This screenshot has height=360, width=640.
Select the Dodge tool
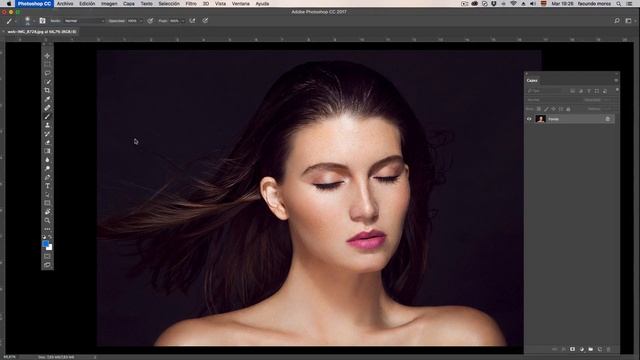pyautogui.click(x=47, y=168)
